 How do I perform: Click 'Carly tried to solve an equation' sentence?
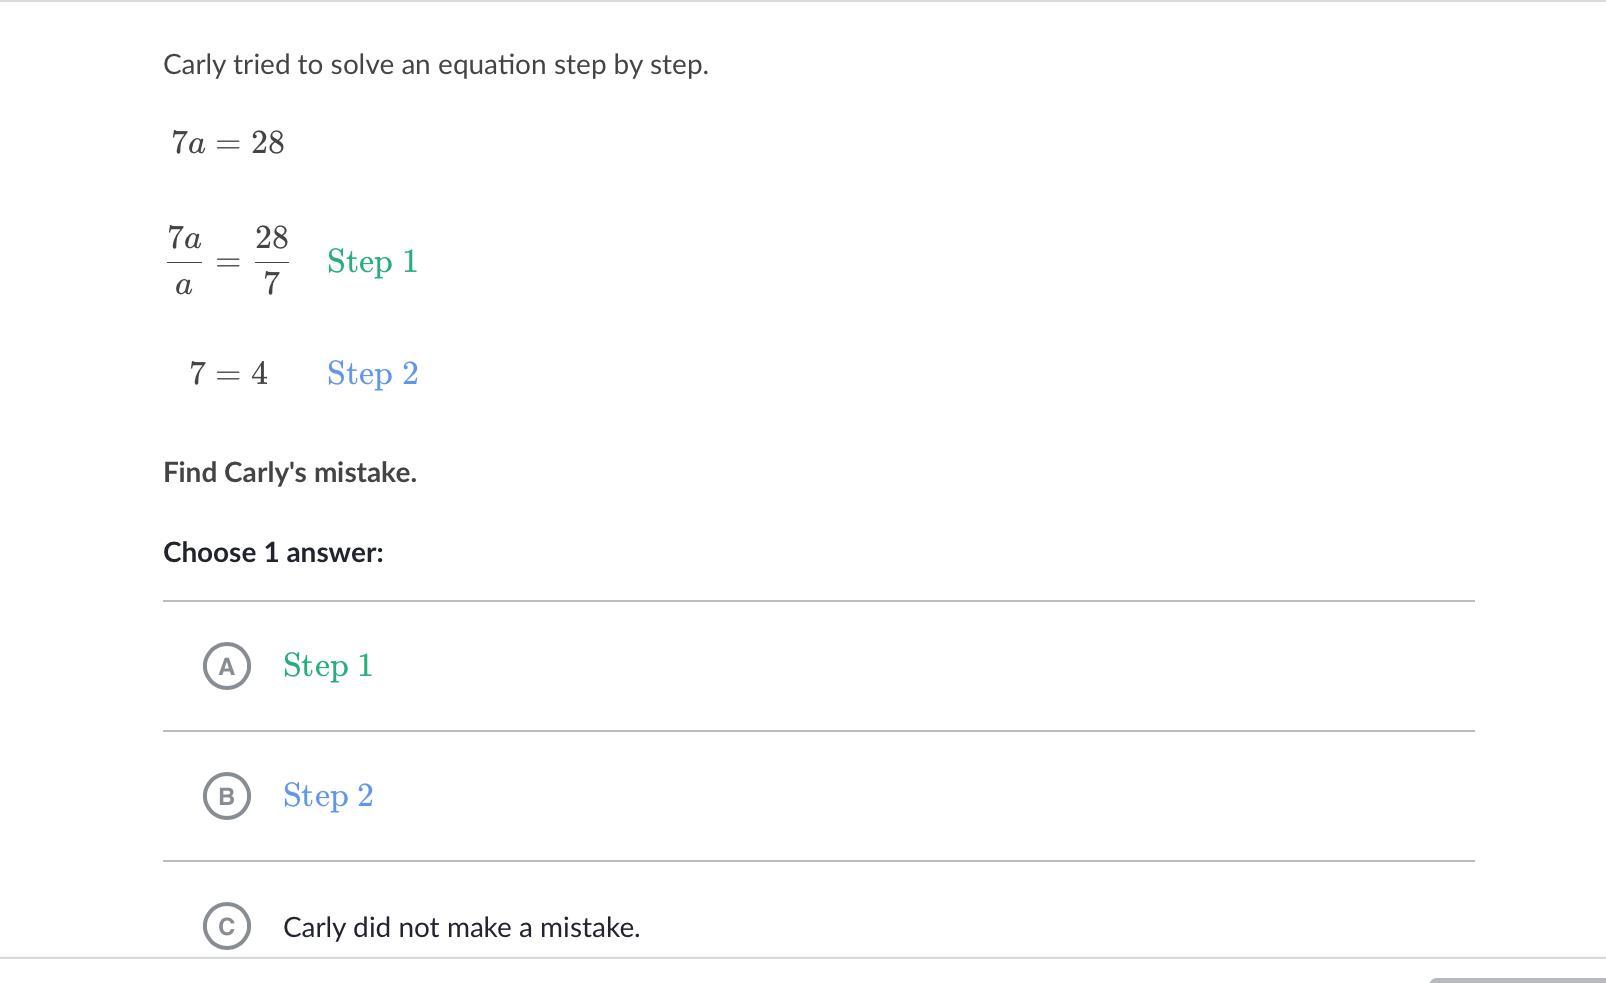436,65
